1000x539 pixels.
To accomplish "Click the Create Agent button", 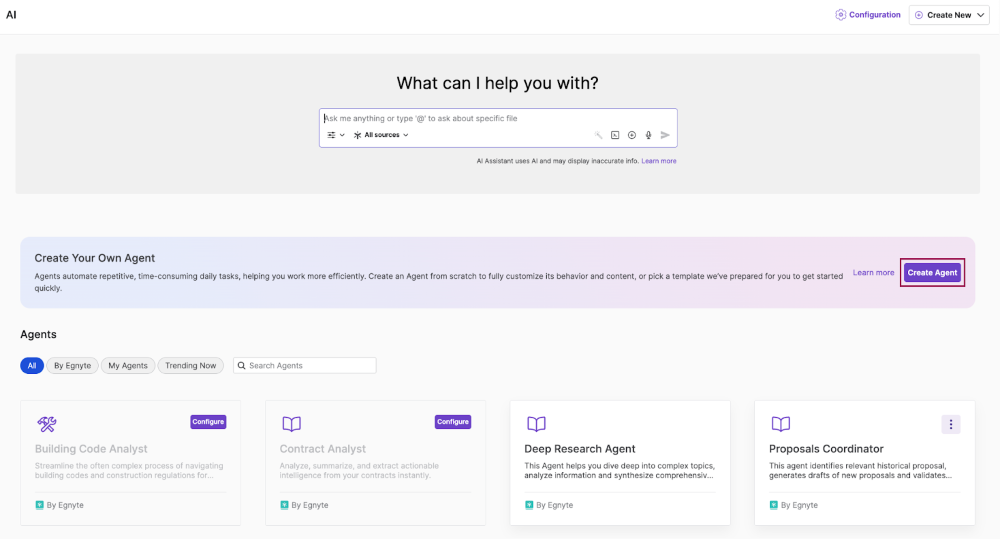I will 932,272.
